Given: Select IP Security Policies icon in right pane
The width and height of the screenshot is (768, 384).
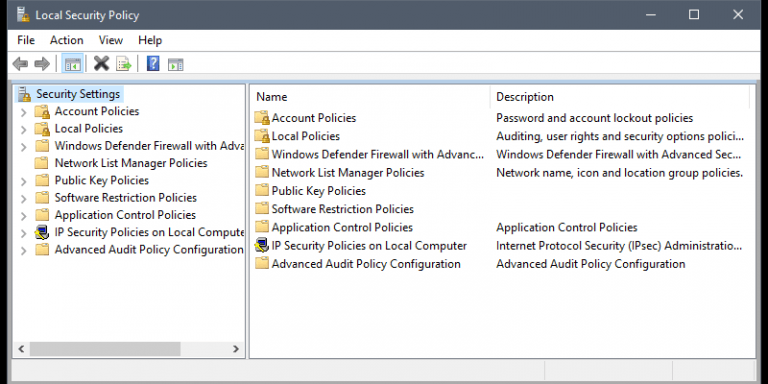Looking at the screenshot, I should (262, 245).
